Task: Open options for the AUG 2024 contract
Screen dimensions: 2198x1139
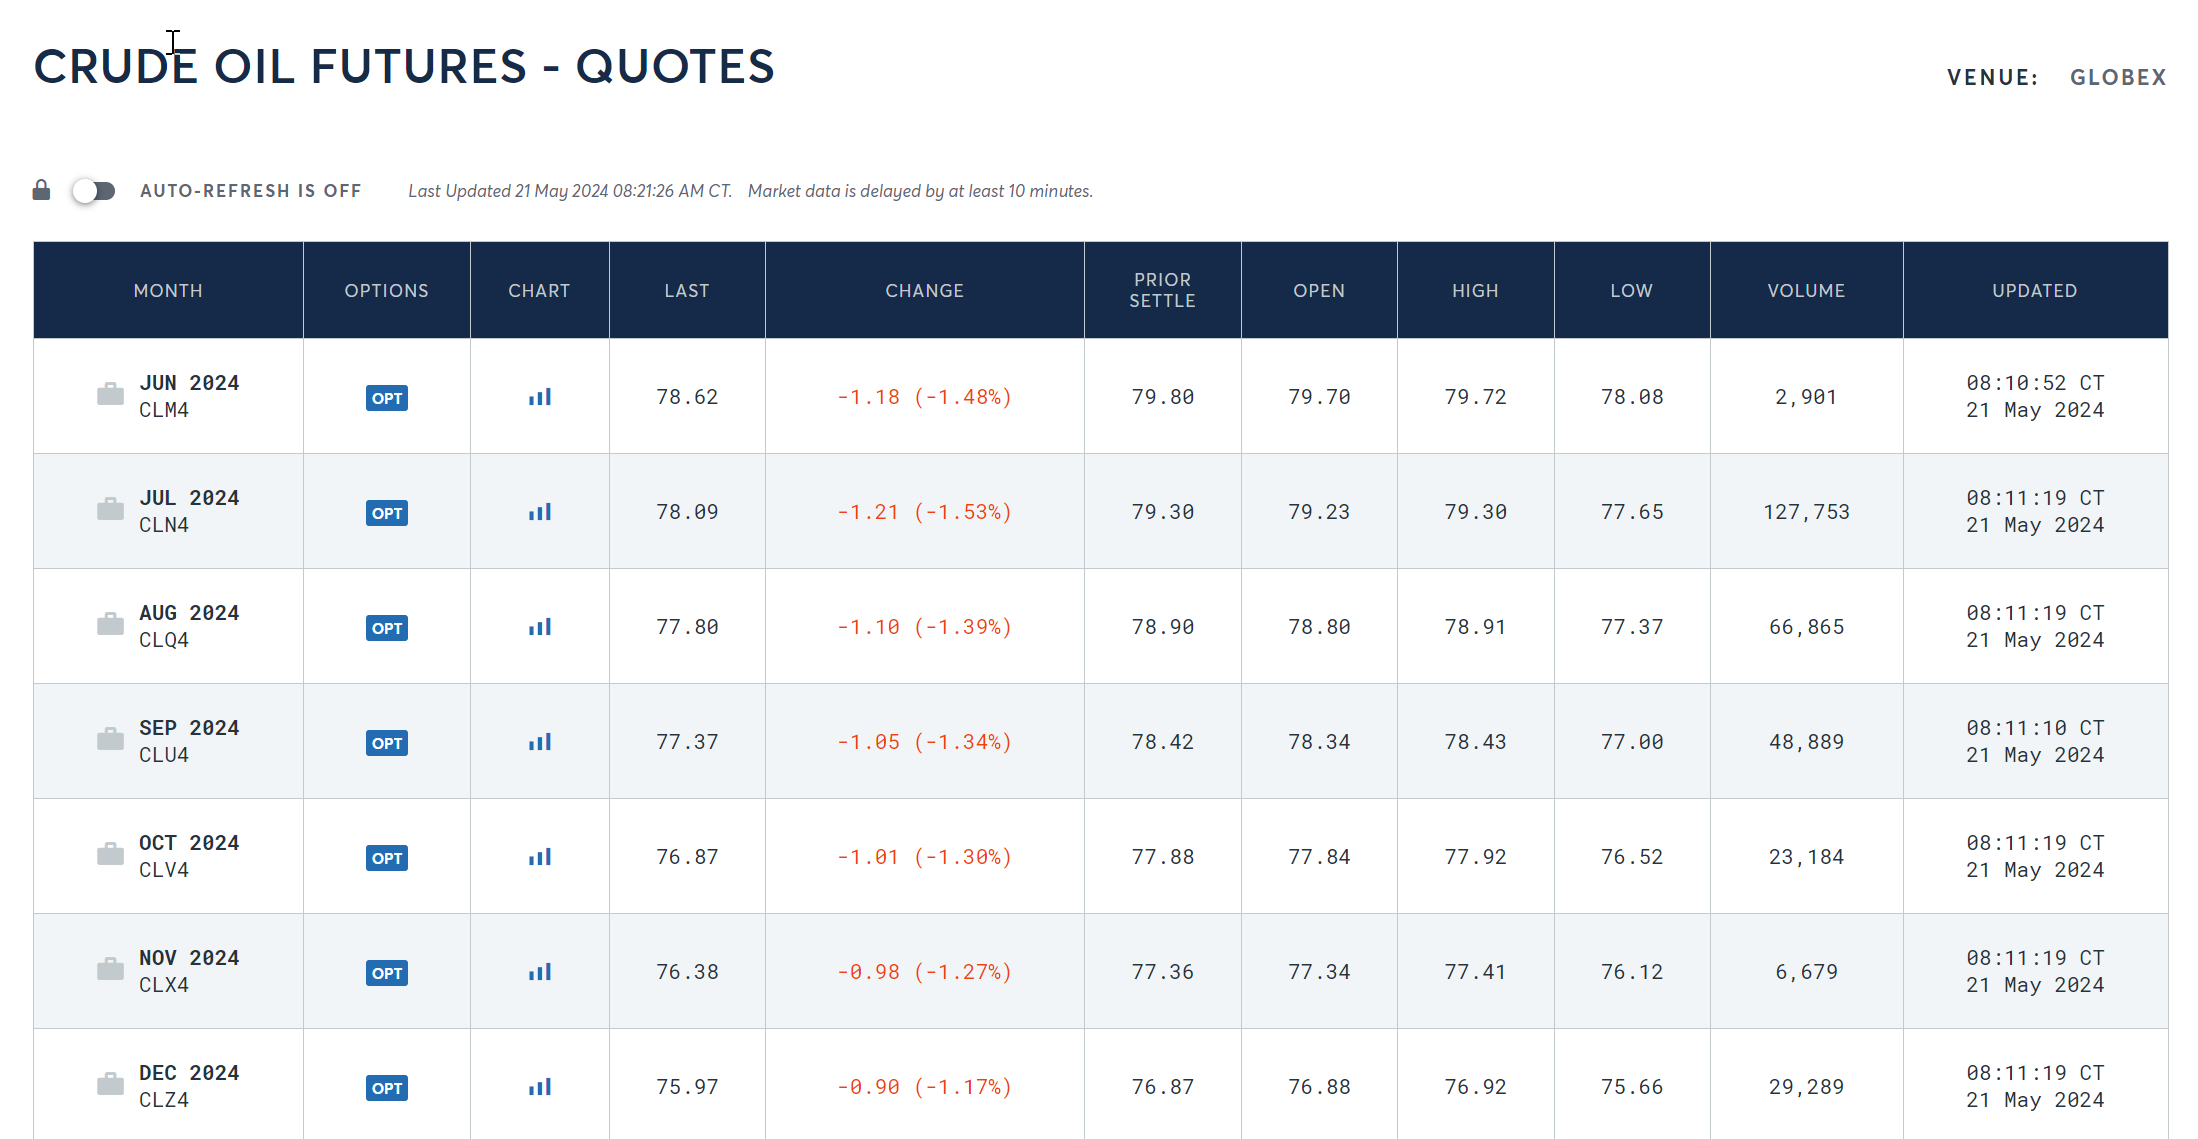Action: click(x=387, y=628)
